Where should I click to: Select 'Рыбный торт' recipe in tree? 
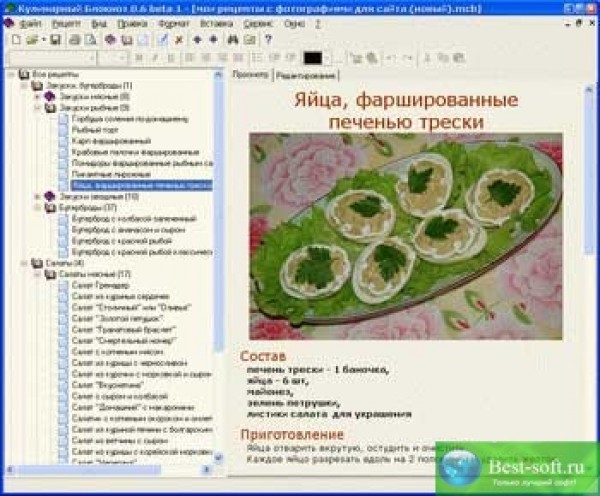[x=95, y=130]
